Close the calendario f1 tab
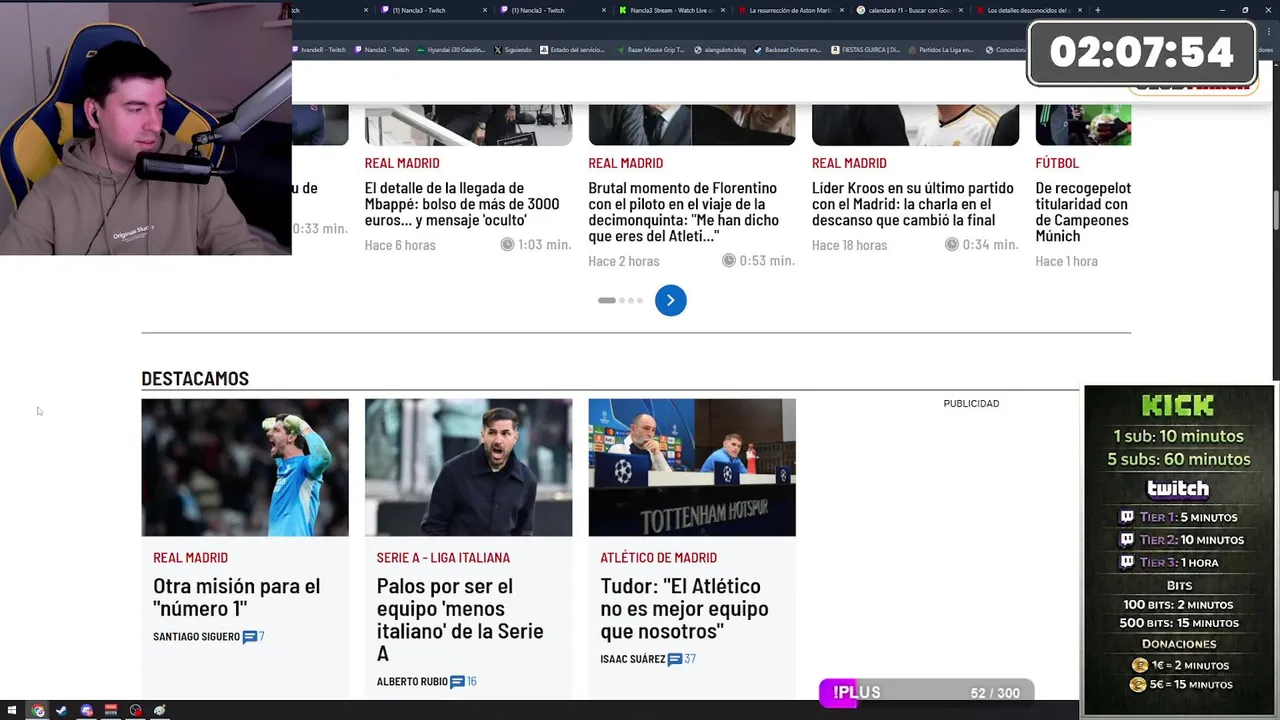The width and height of the screenshot is (1280, 720). tap(962, 10)
